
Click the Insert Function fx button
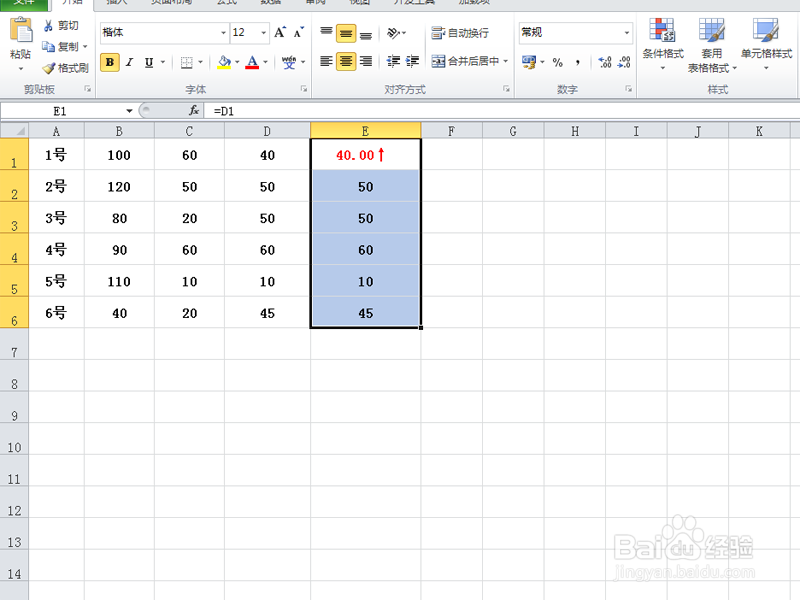[x=194, y=111]
